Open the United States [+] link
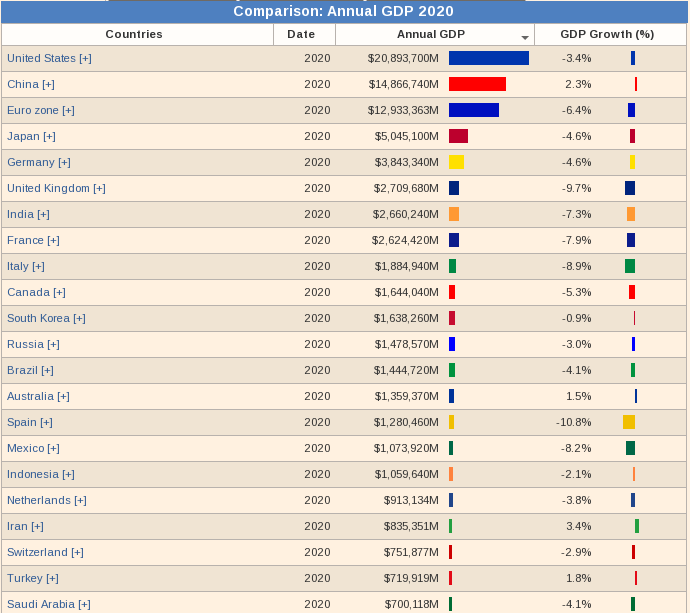The image size is (690, 613). pos(49,58)
